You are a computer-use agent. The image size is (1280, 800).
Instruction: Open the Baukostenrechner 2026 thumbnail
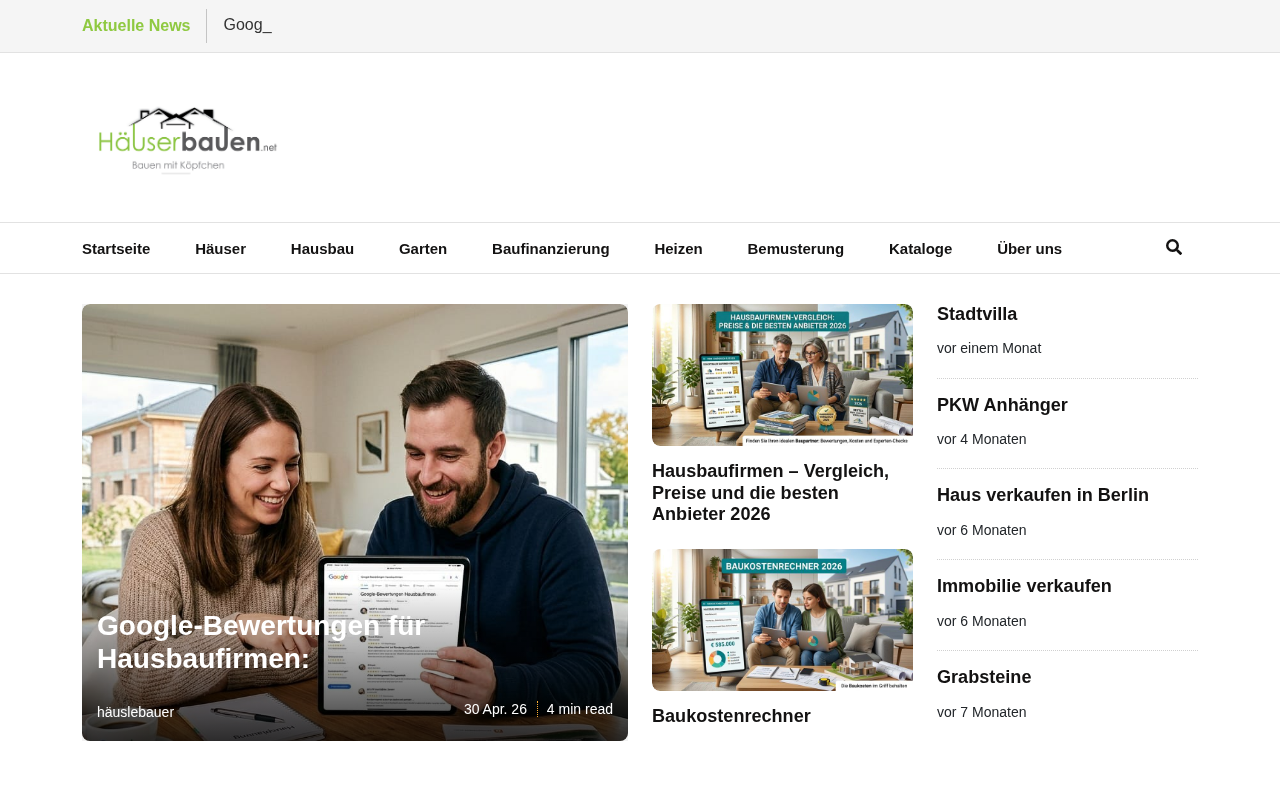782,620
